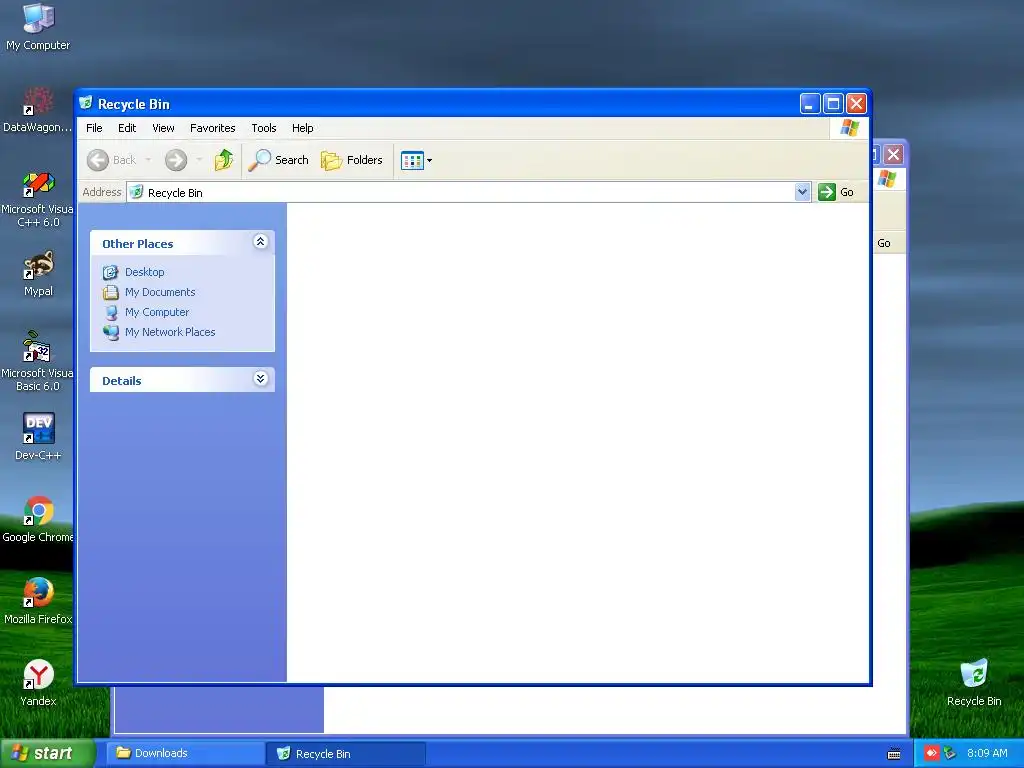
Task: Click Go button in background Downloads window
Action: click(884, 243)
